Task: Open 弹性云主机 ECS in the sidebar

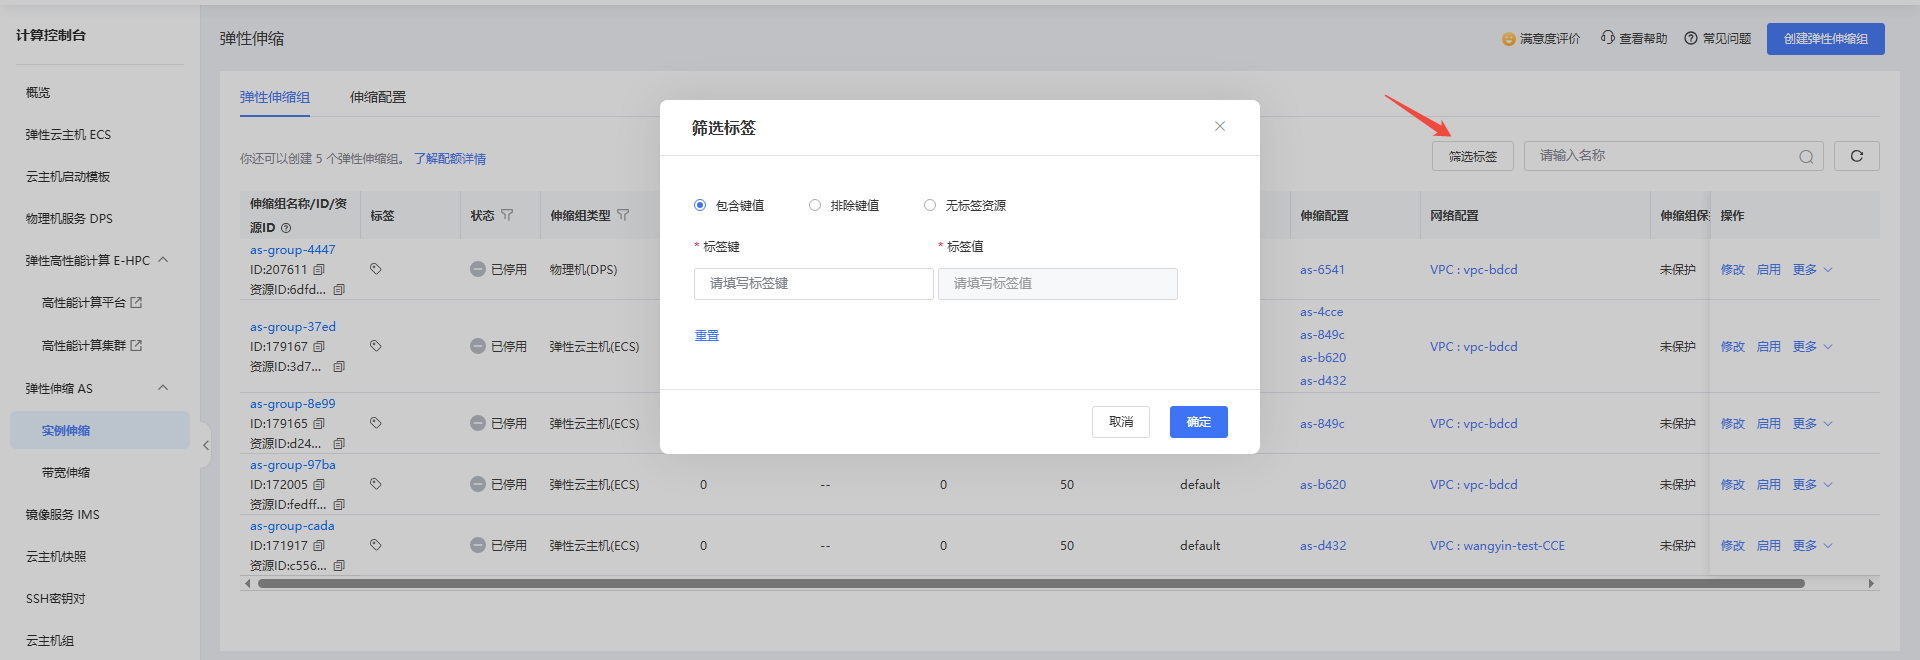Action: (x=68, y=134)
